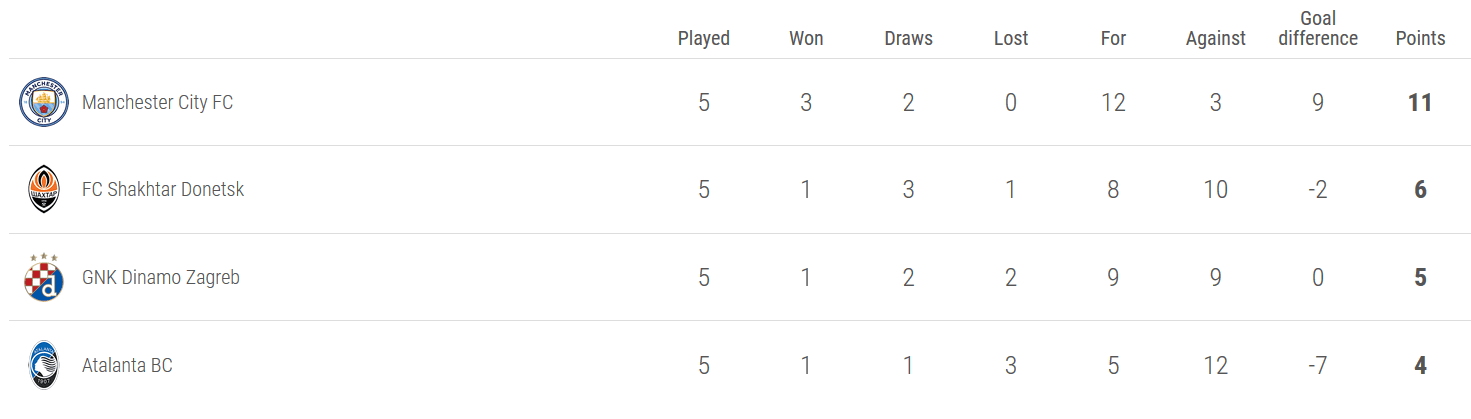Open the GNK Dinamo Zagreb team link

tap(161, 277)
